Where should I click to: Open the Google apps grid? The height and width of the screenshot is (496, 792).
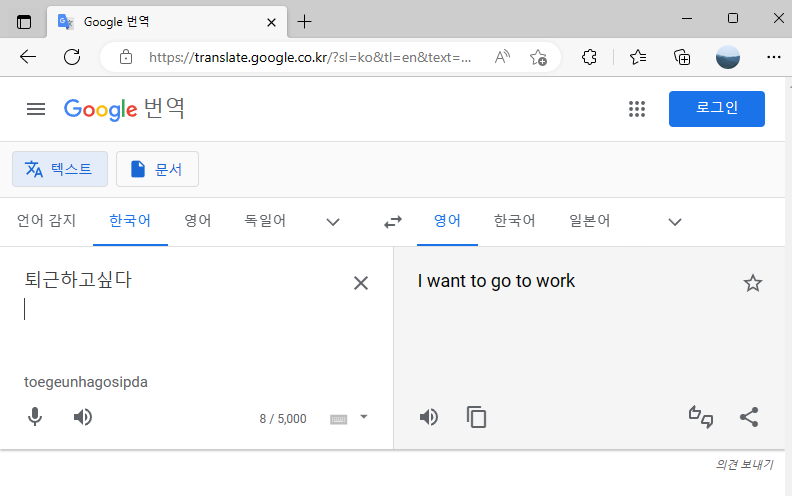coord(637,109)
